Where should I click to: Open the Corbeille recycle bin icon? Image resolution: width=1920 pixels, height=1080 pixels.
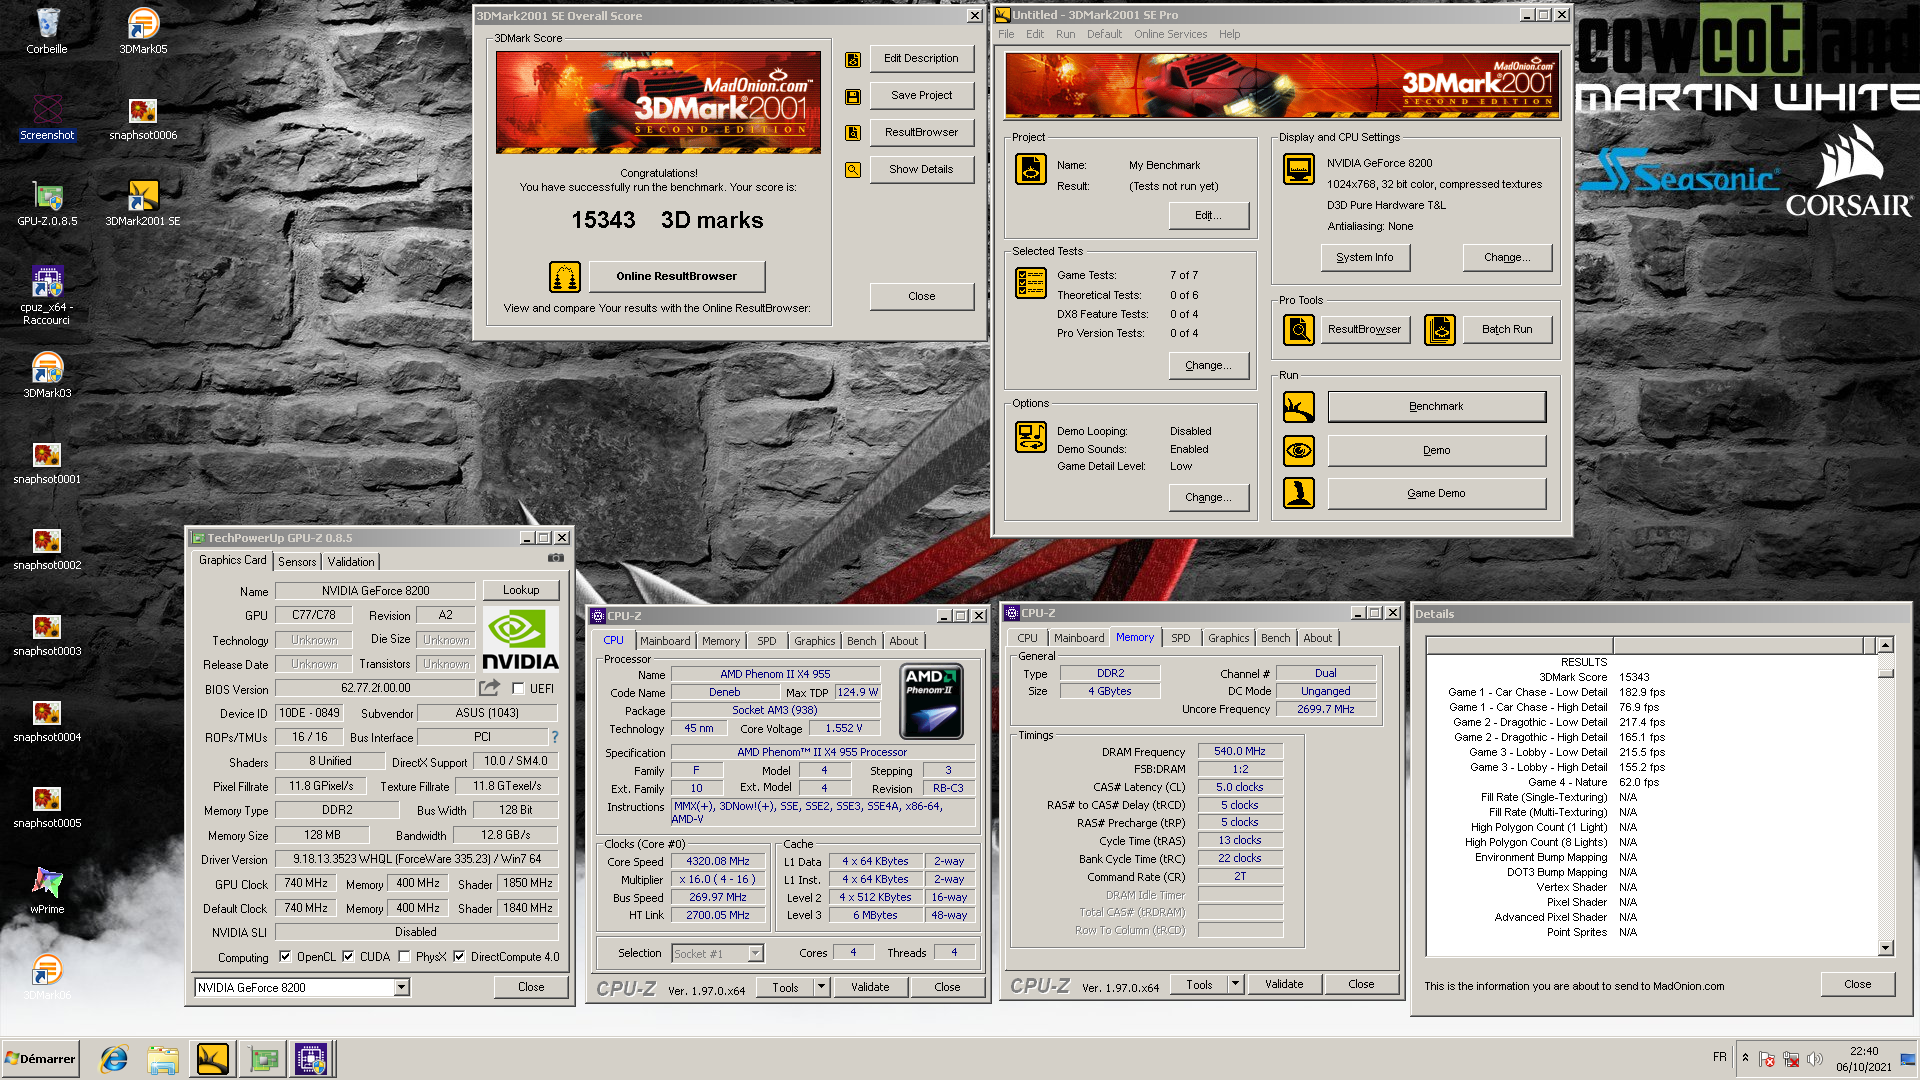point(47,30)
